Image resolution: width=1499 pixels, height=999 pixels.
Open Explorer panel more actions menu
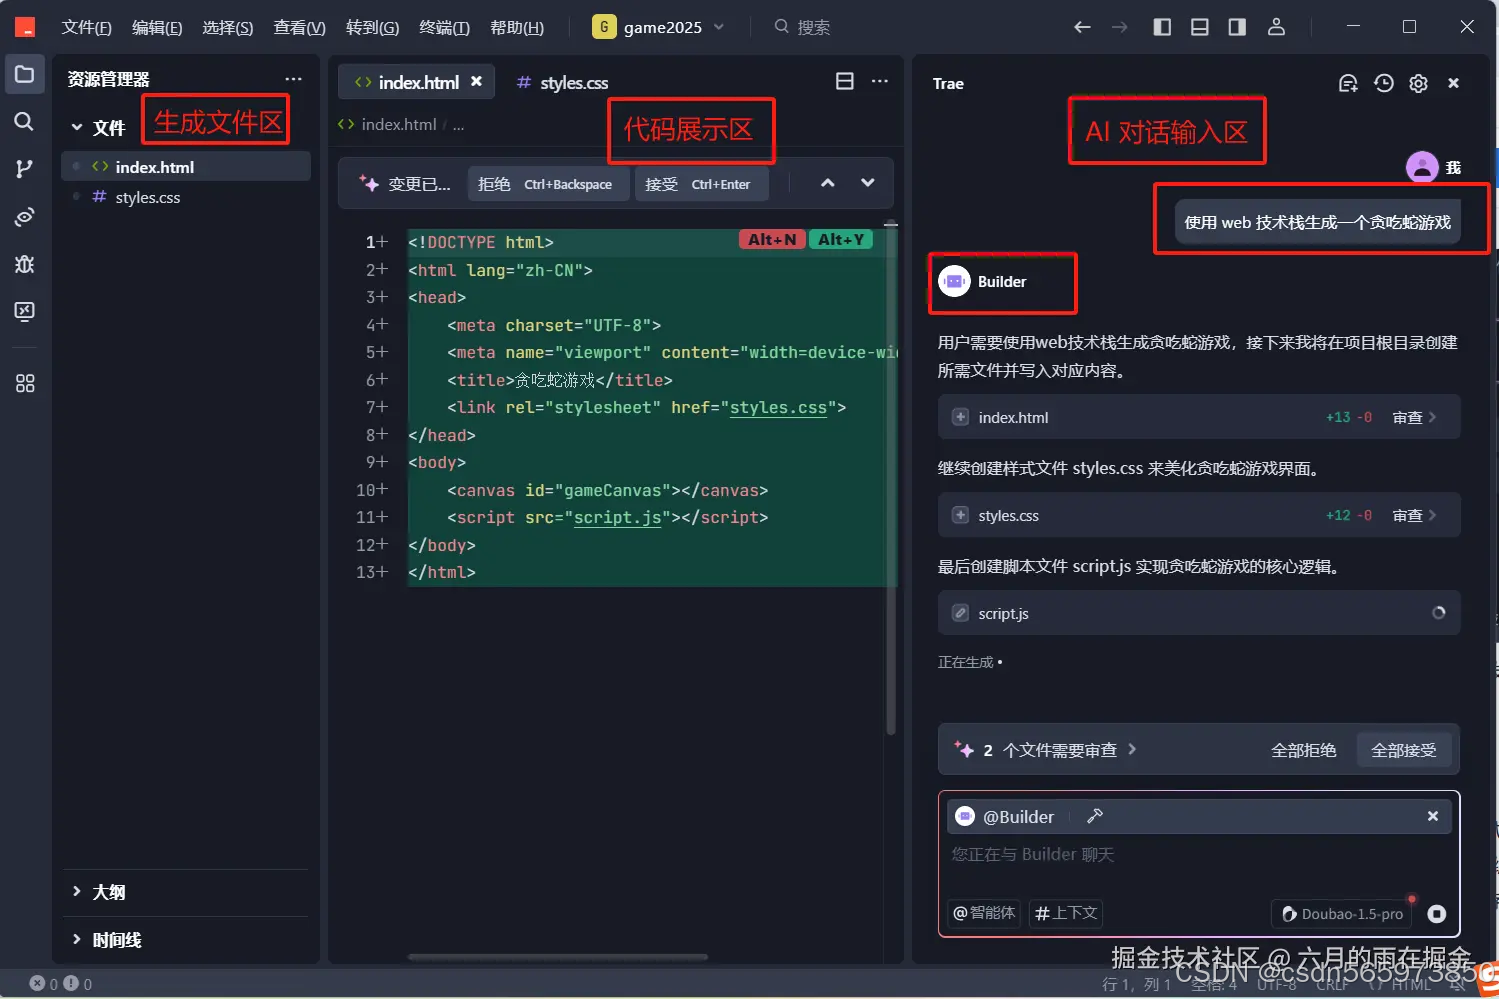coord(293,79)
